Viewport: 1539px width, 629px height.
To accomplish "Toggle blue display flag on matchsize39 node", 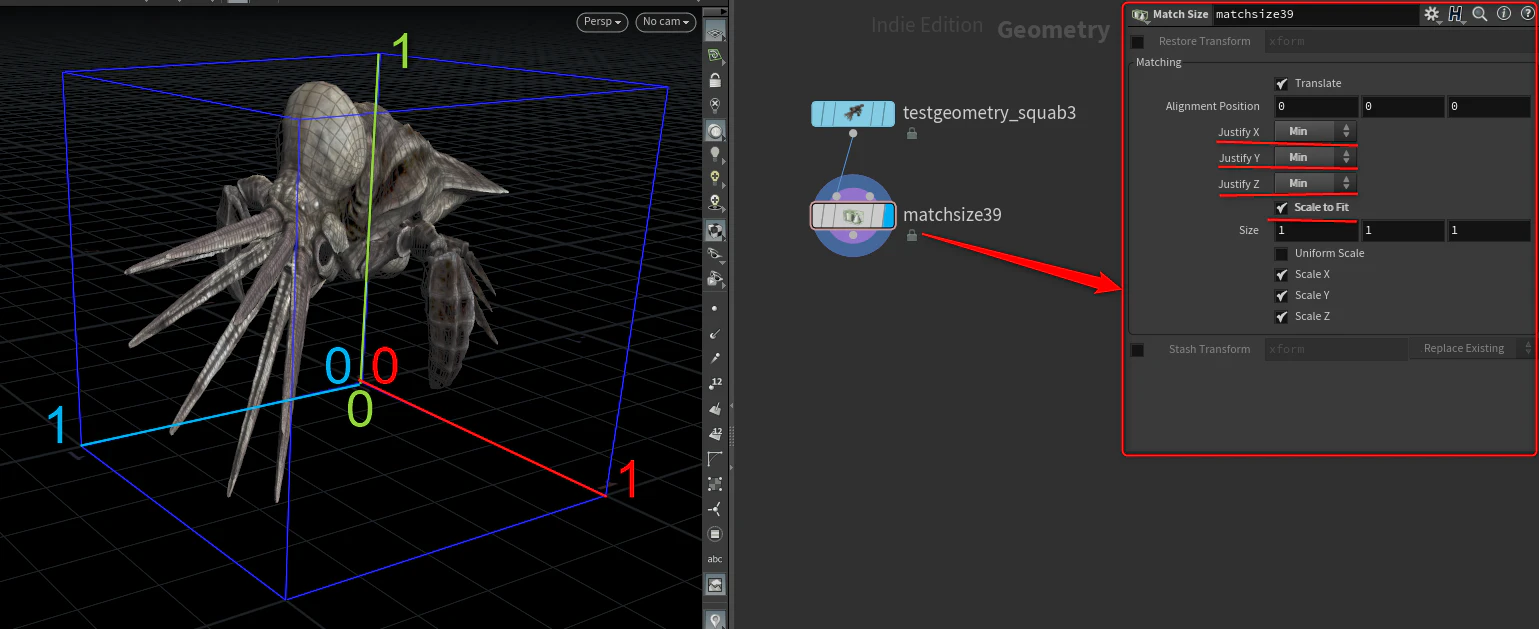I will [x=888, y=215].
